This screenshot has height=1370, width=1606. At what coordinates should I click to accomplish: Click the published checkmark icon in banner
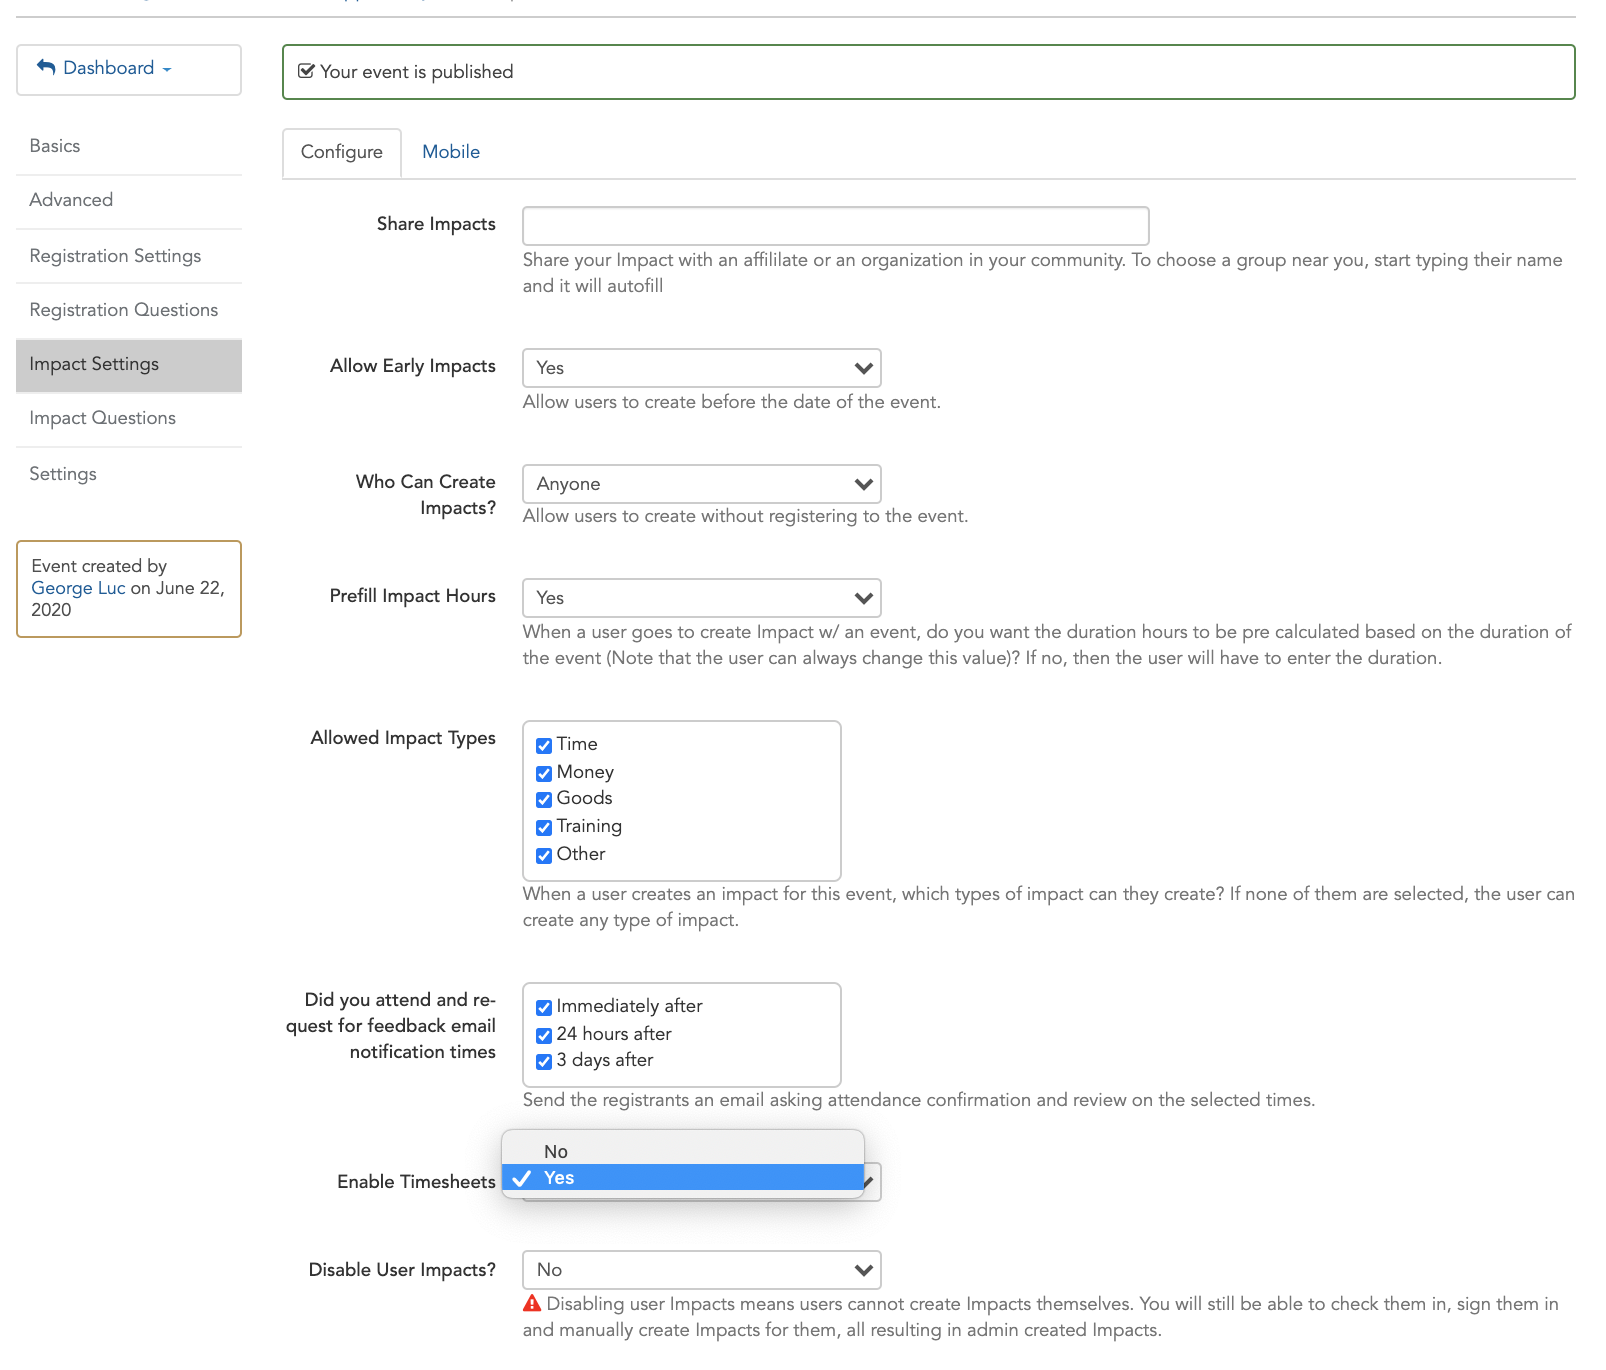point(307,71)
